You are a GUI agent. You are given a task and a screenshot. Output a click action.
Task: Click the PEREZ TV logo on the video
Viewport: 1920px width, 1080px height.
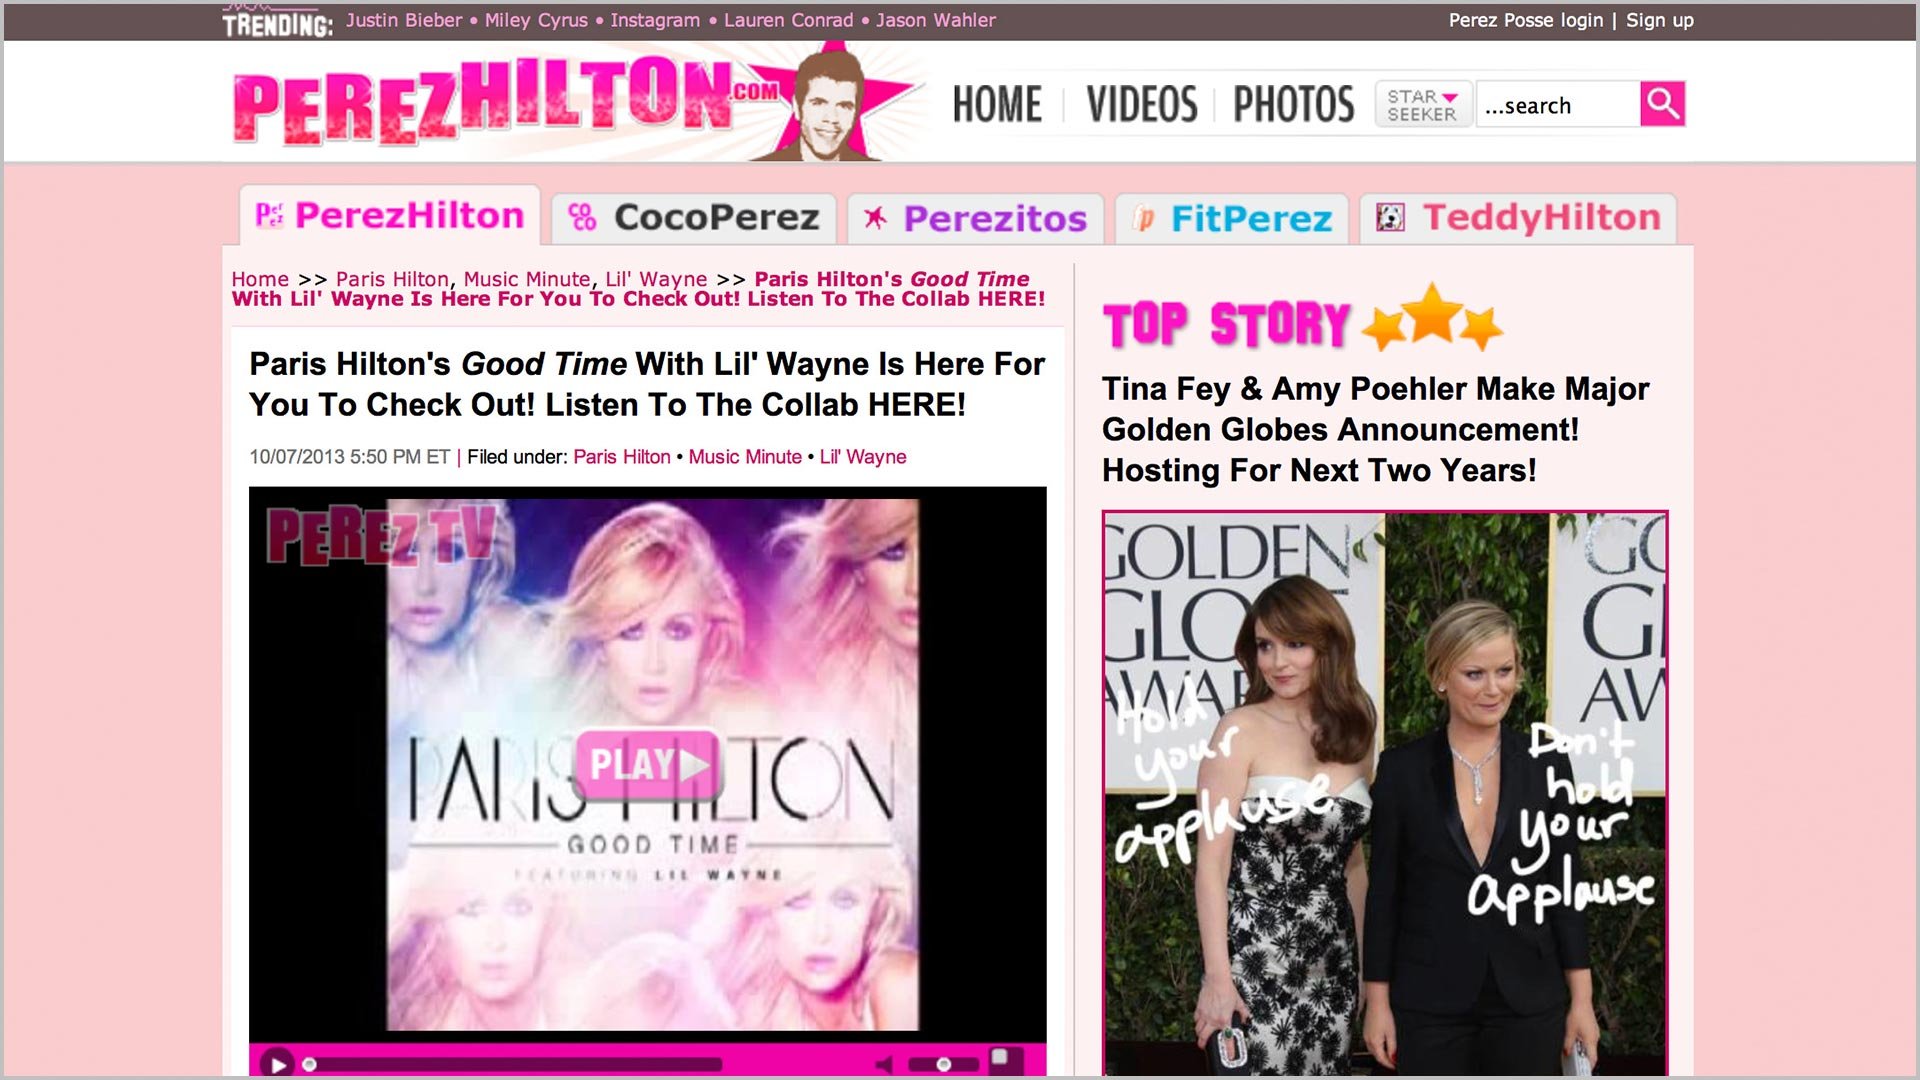(x=380, y=534)
